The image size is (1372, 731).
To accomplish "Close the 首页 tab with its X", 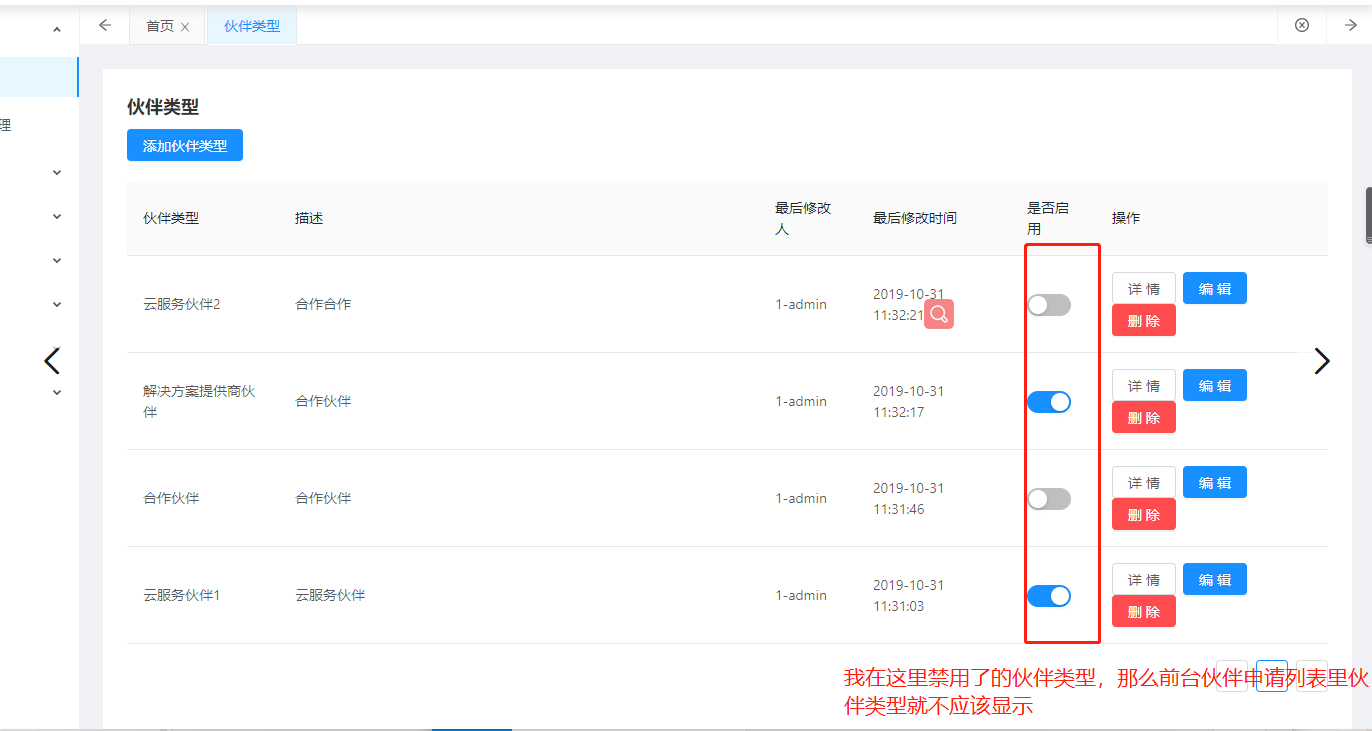I will pyautogui.click(x=185, y=27).
